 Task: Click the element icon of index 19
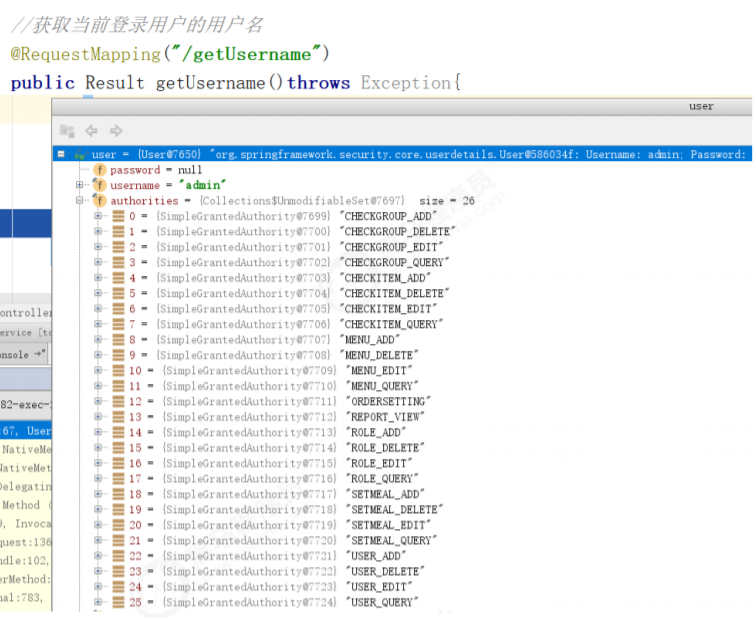119,509
